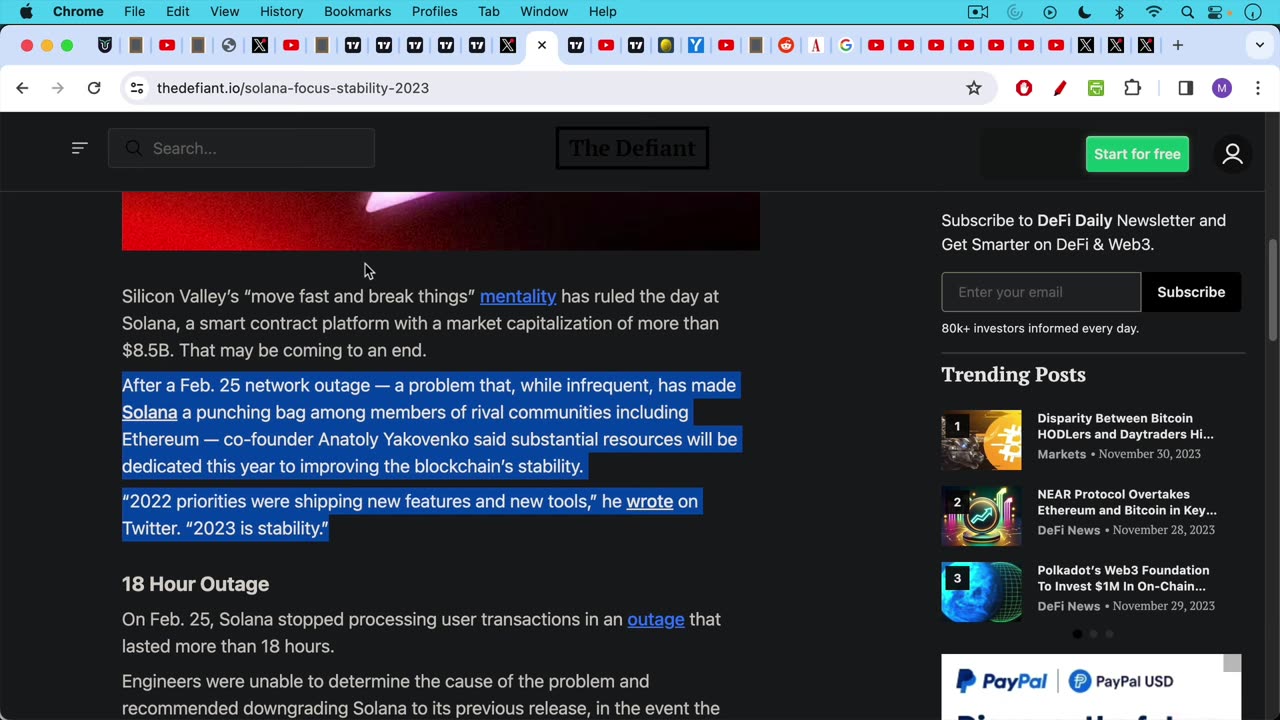
Task: Click the page vertical scrollbar thumb
Action: [1273, 290]
